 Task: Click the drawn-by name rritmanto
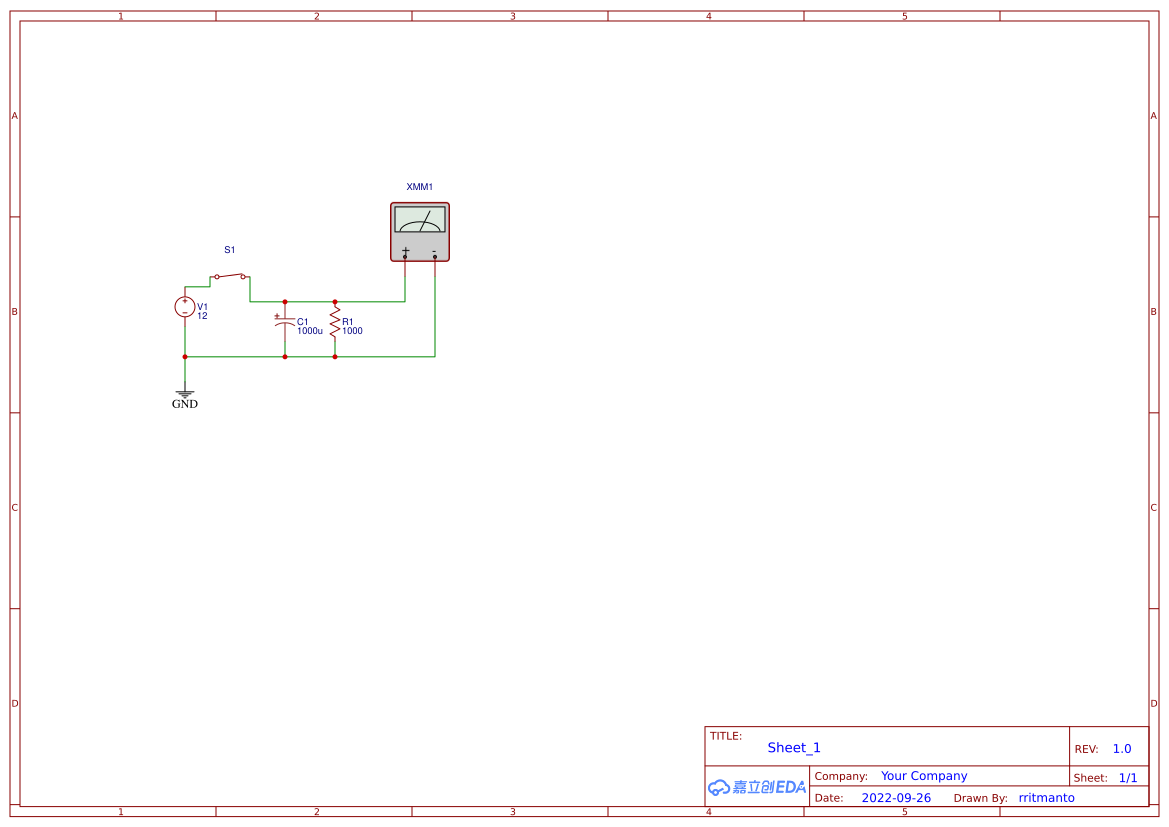coord(1046,797)
